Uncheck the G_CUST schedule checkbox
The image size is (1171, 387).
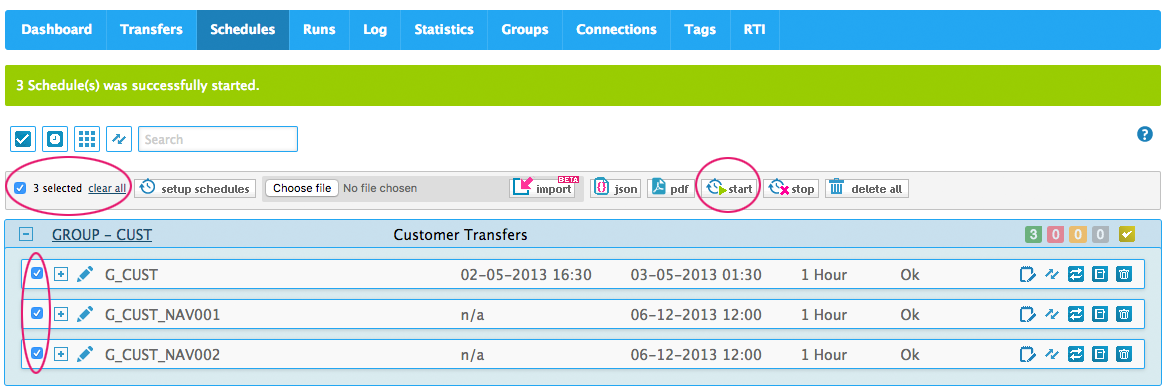tap(37, 273)
